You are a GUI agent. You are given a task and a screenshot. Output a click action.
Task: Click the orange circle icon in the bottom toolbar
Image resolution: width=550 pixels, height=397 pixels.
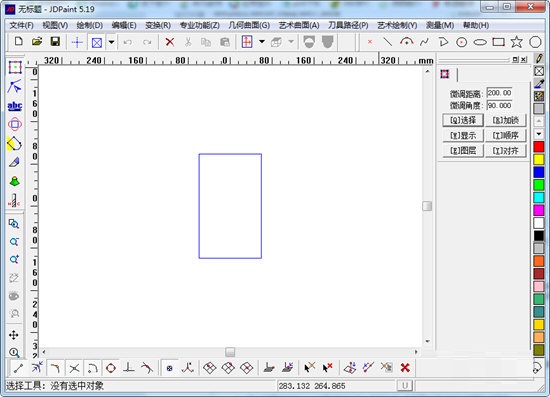[111, 368]
